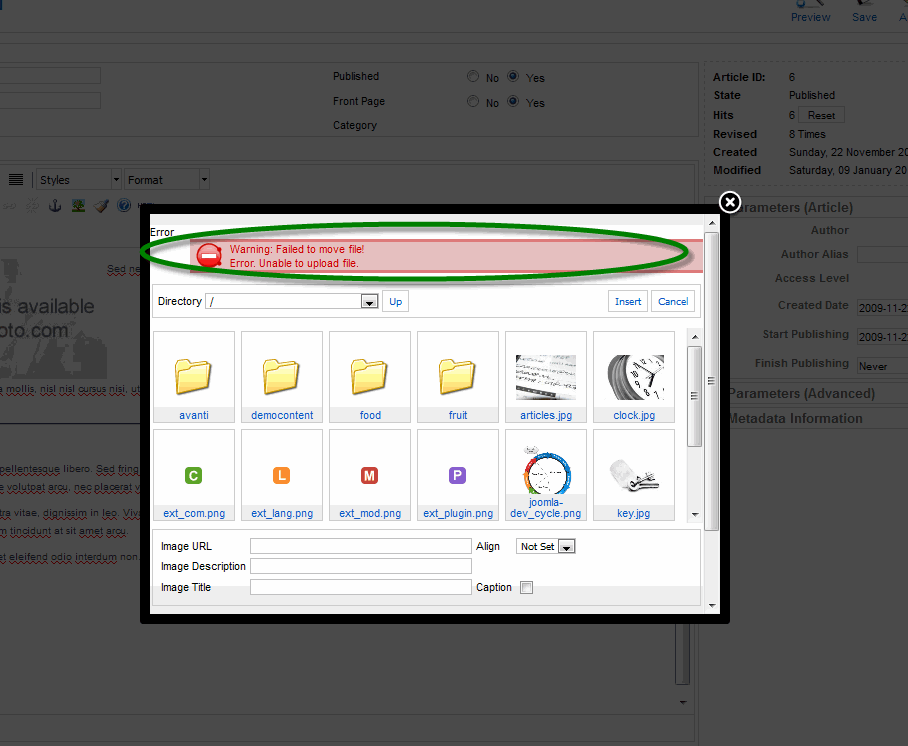908x746 pixels.
Task: Click the "Error. Unable to upload file." text
Action: [x=294, y=263]
